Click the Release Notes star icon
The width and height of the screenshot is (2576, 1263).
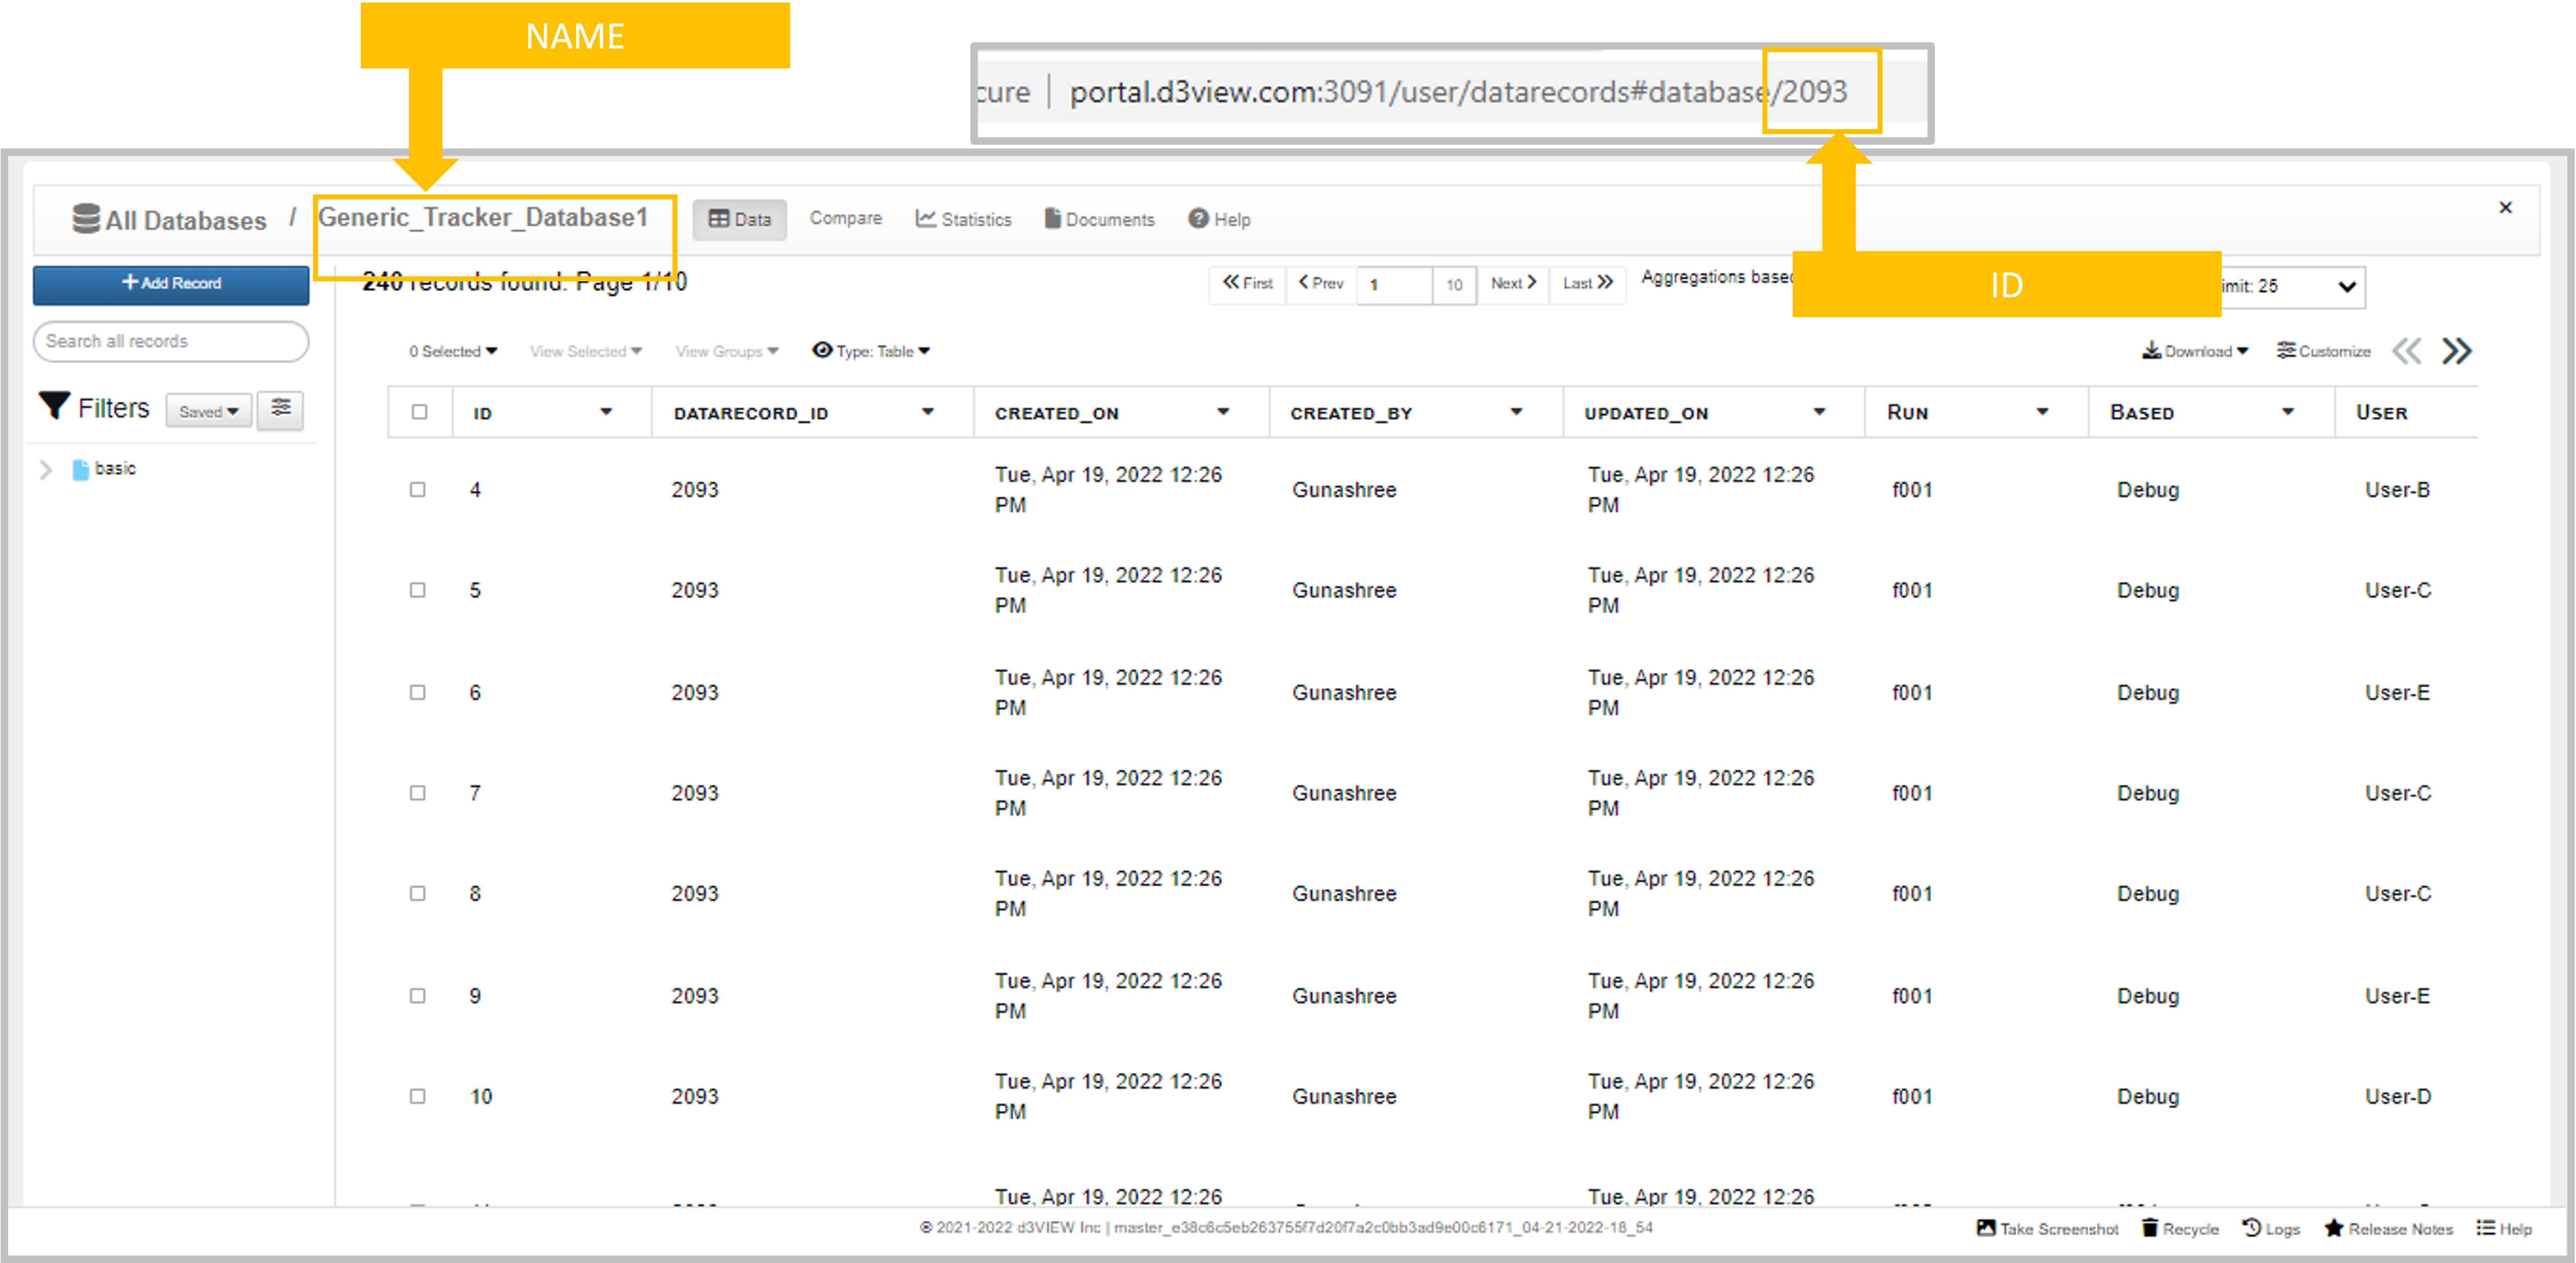coord(2334,1228)
